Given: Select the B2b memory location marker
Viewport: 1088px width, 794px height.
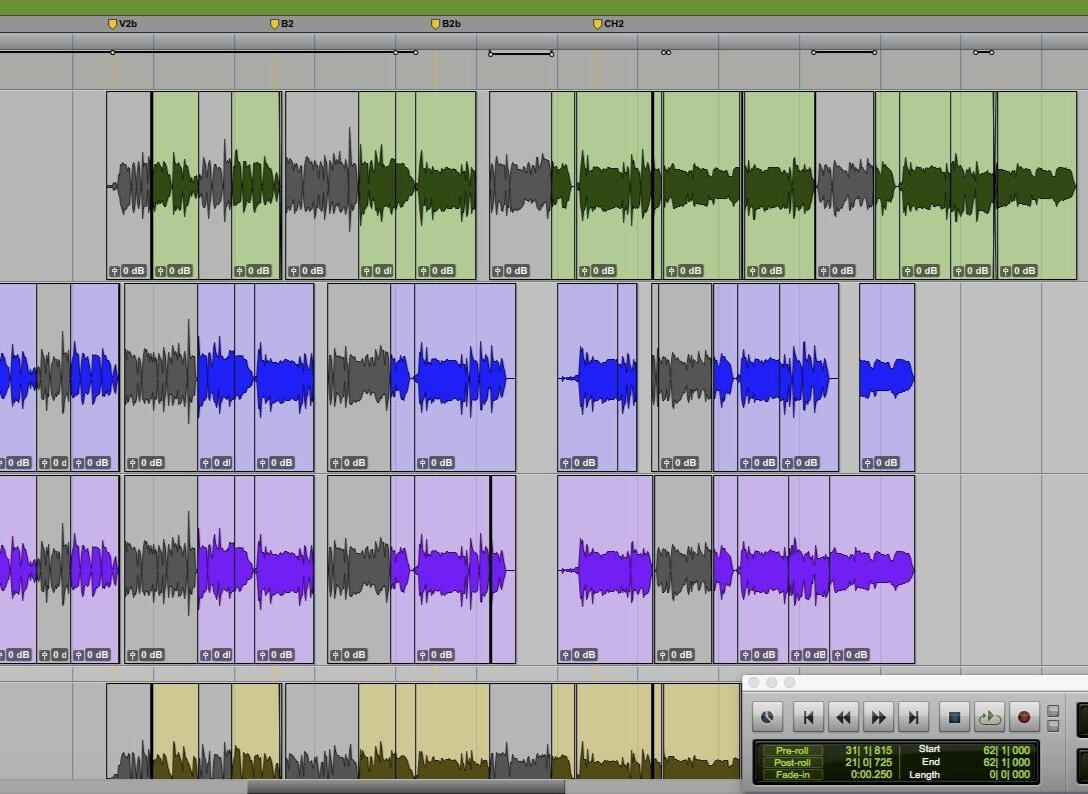Looking at the screenshot, I should coord(436,24).
